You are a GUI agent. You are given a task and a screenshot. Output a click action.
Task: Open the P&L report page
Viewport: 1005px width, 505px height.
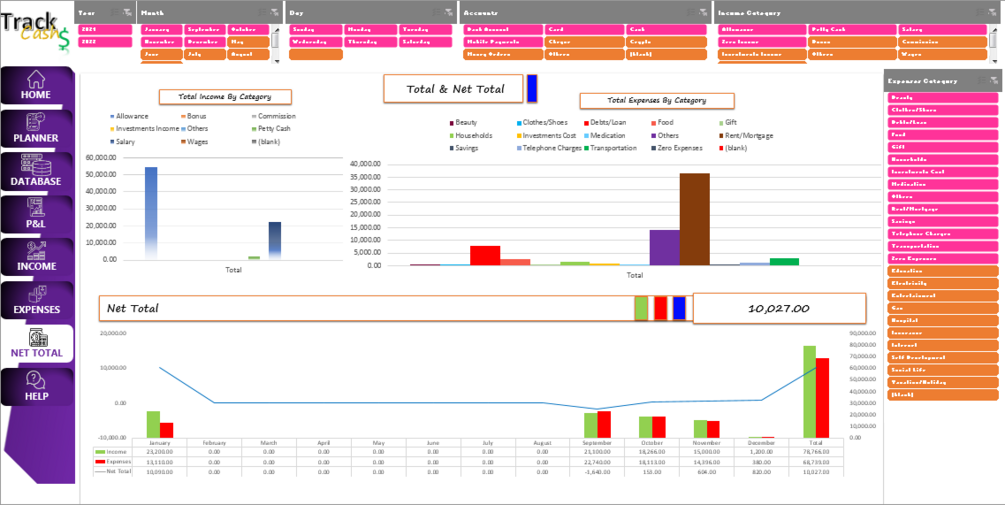(x=37, y=215)
